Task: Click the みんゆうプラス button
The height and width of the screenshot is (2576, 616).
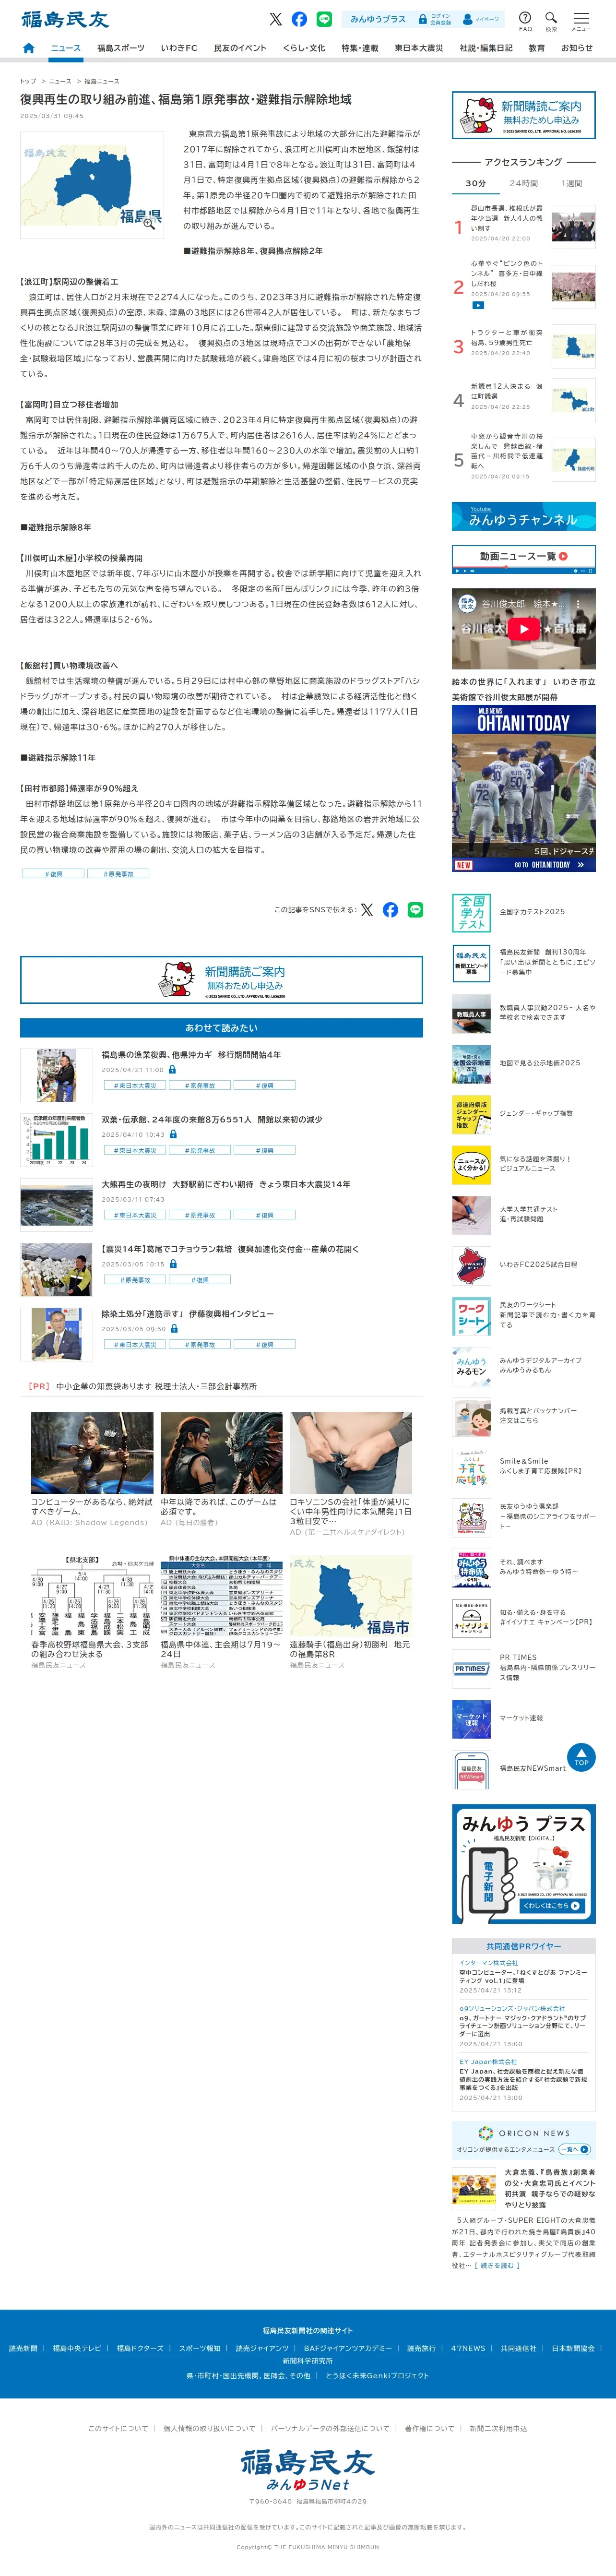Action: [377, 19]
